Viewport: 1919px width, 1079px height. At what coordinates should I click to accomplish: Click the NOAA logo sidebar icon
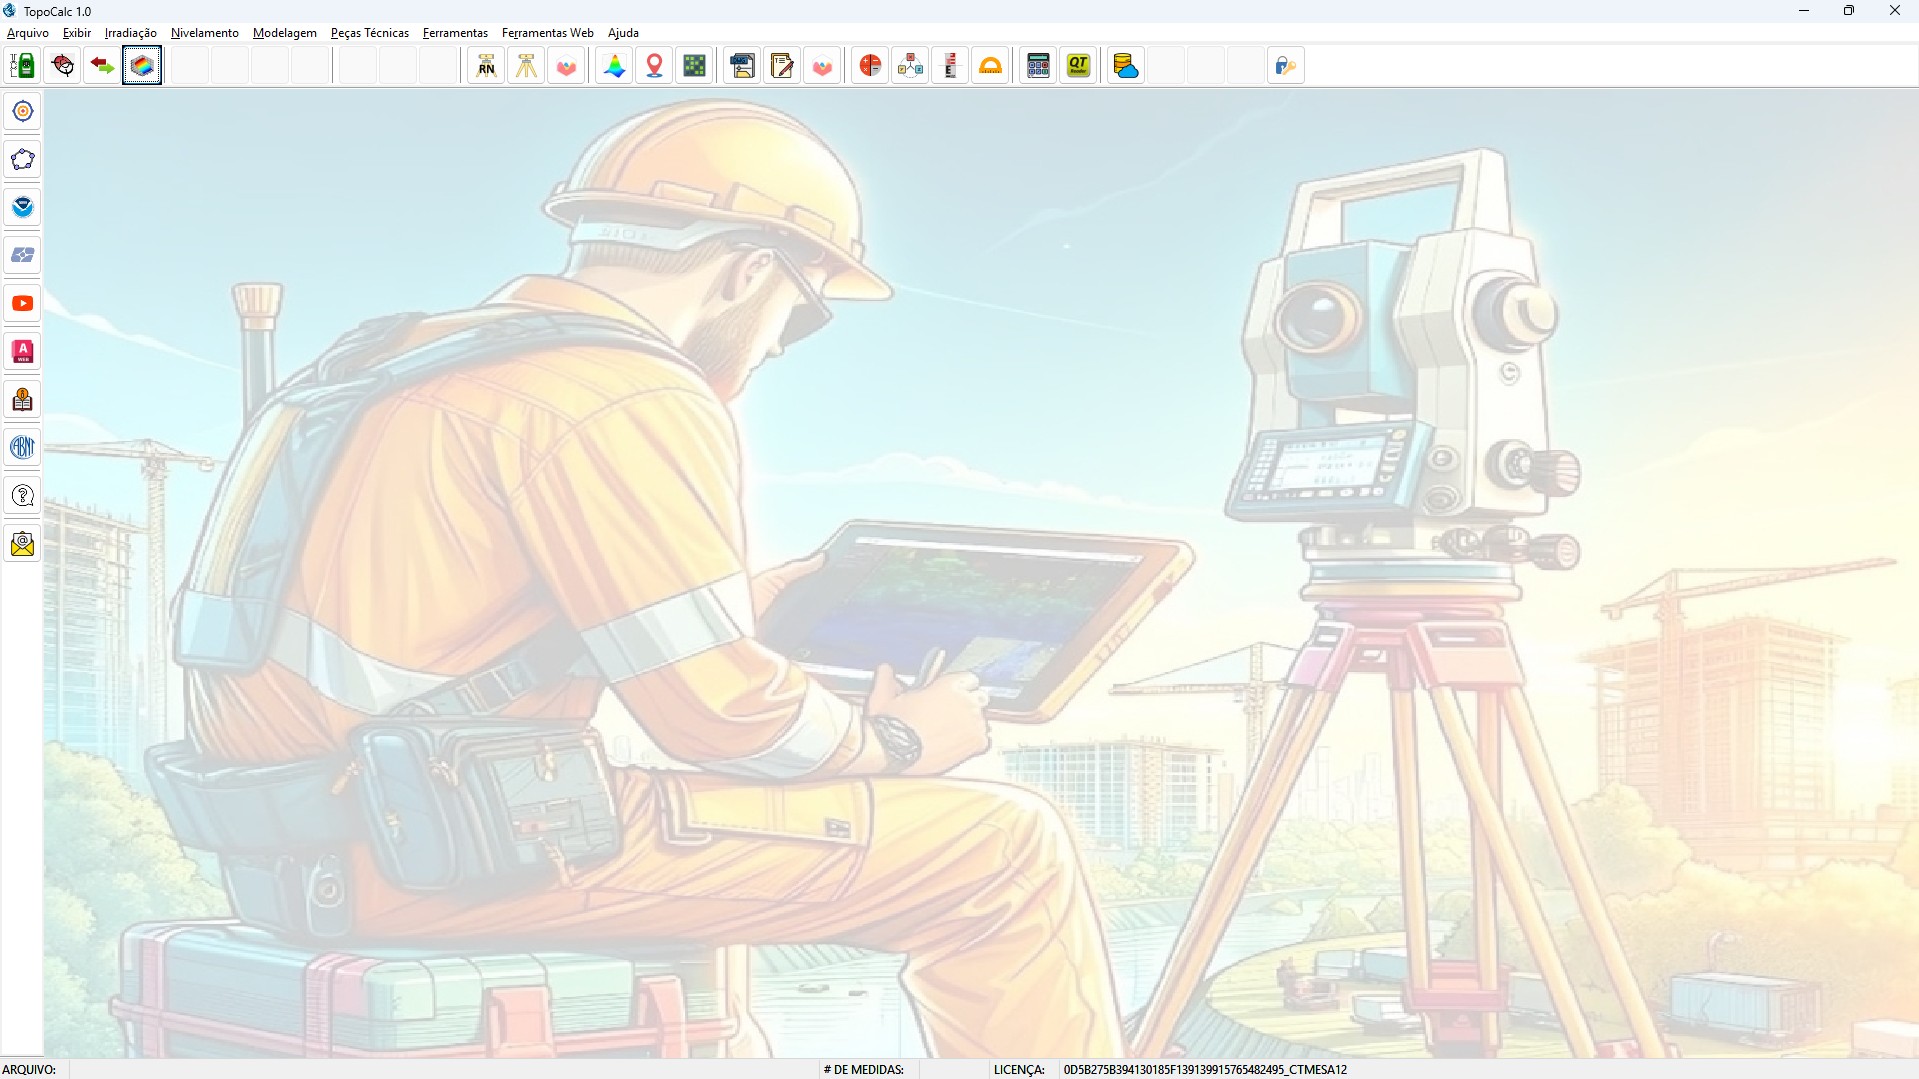point(22,207)
